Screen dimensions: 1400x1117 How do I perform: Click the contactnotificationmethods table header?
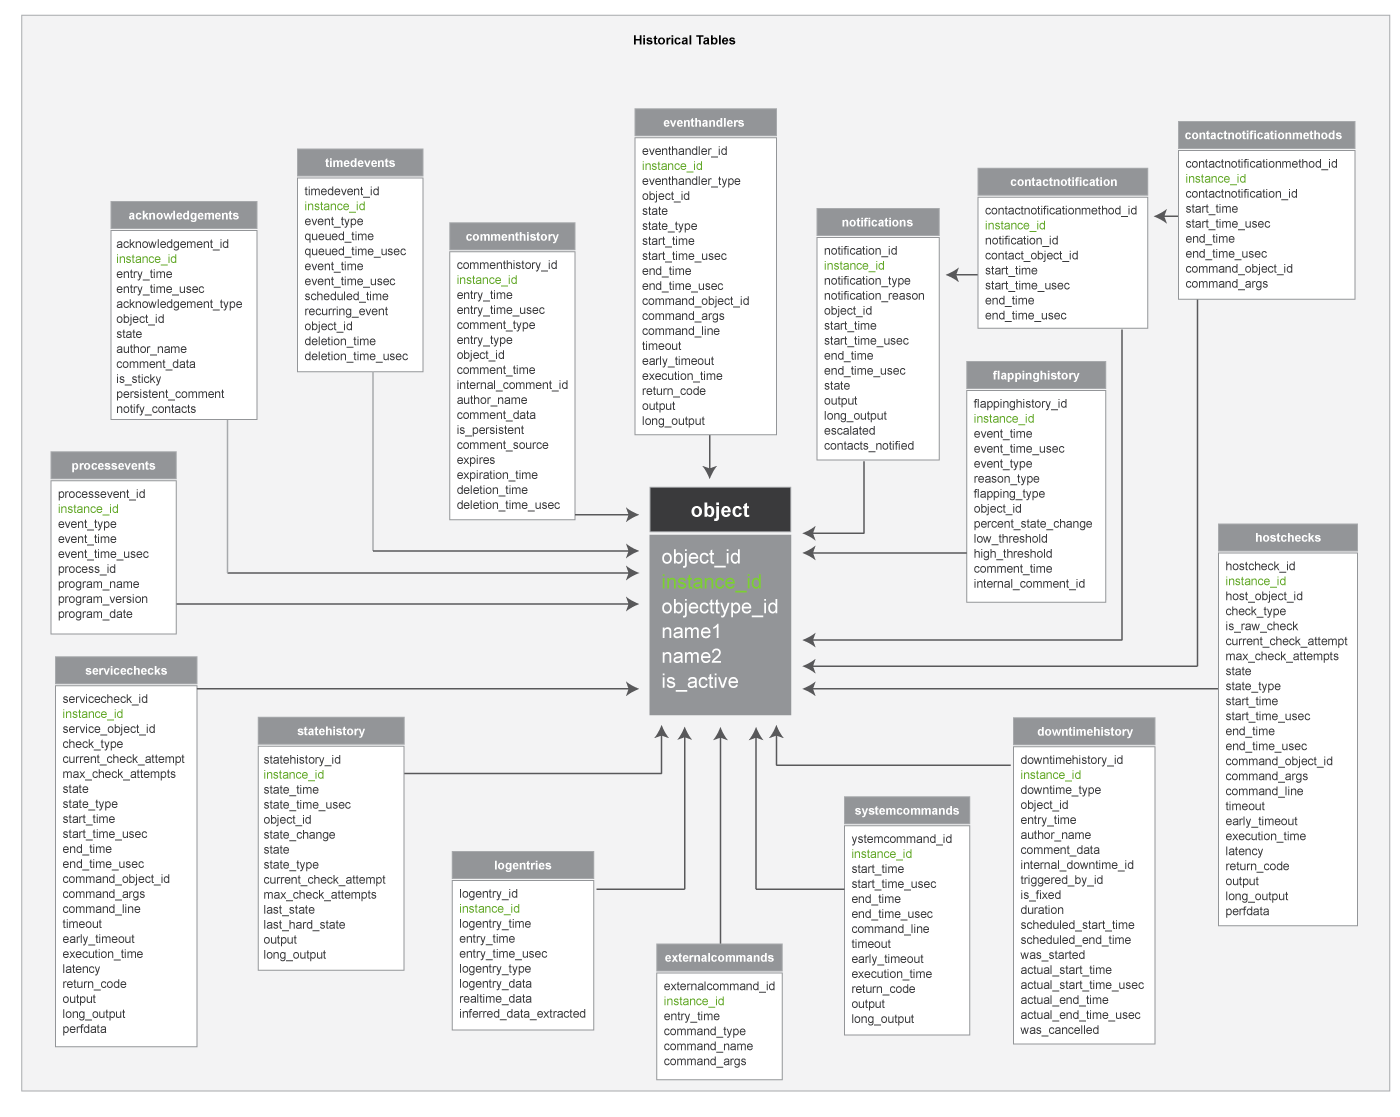(1266, 134)
